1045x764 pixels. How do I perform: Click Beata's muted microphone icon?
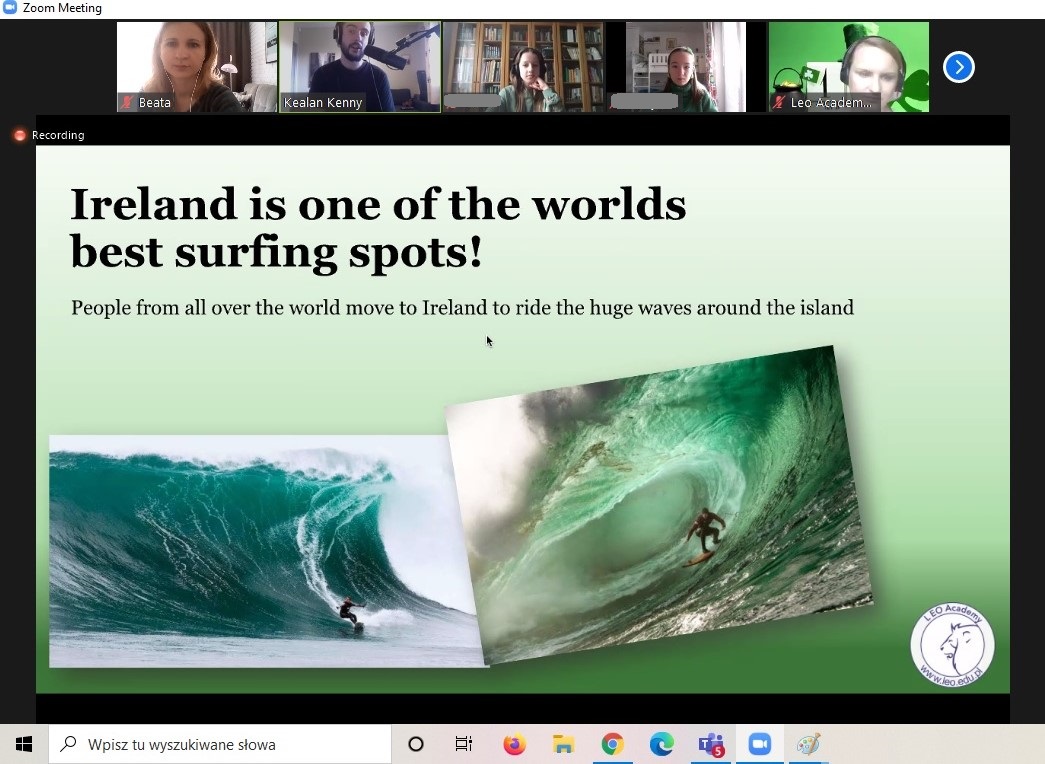127,103
